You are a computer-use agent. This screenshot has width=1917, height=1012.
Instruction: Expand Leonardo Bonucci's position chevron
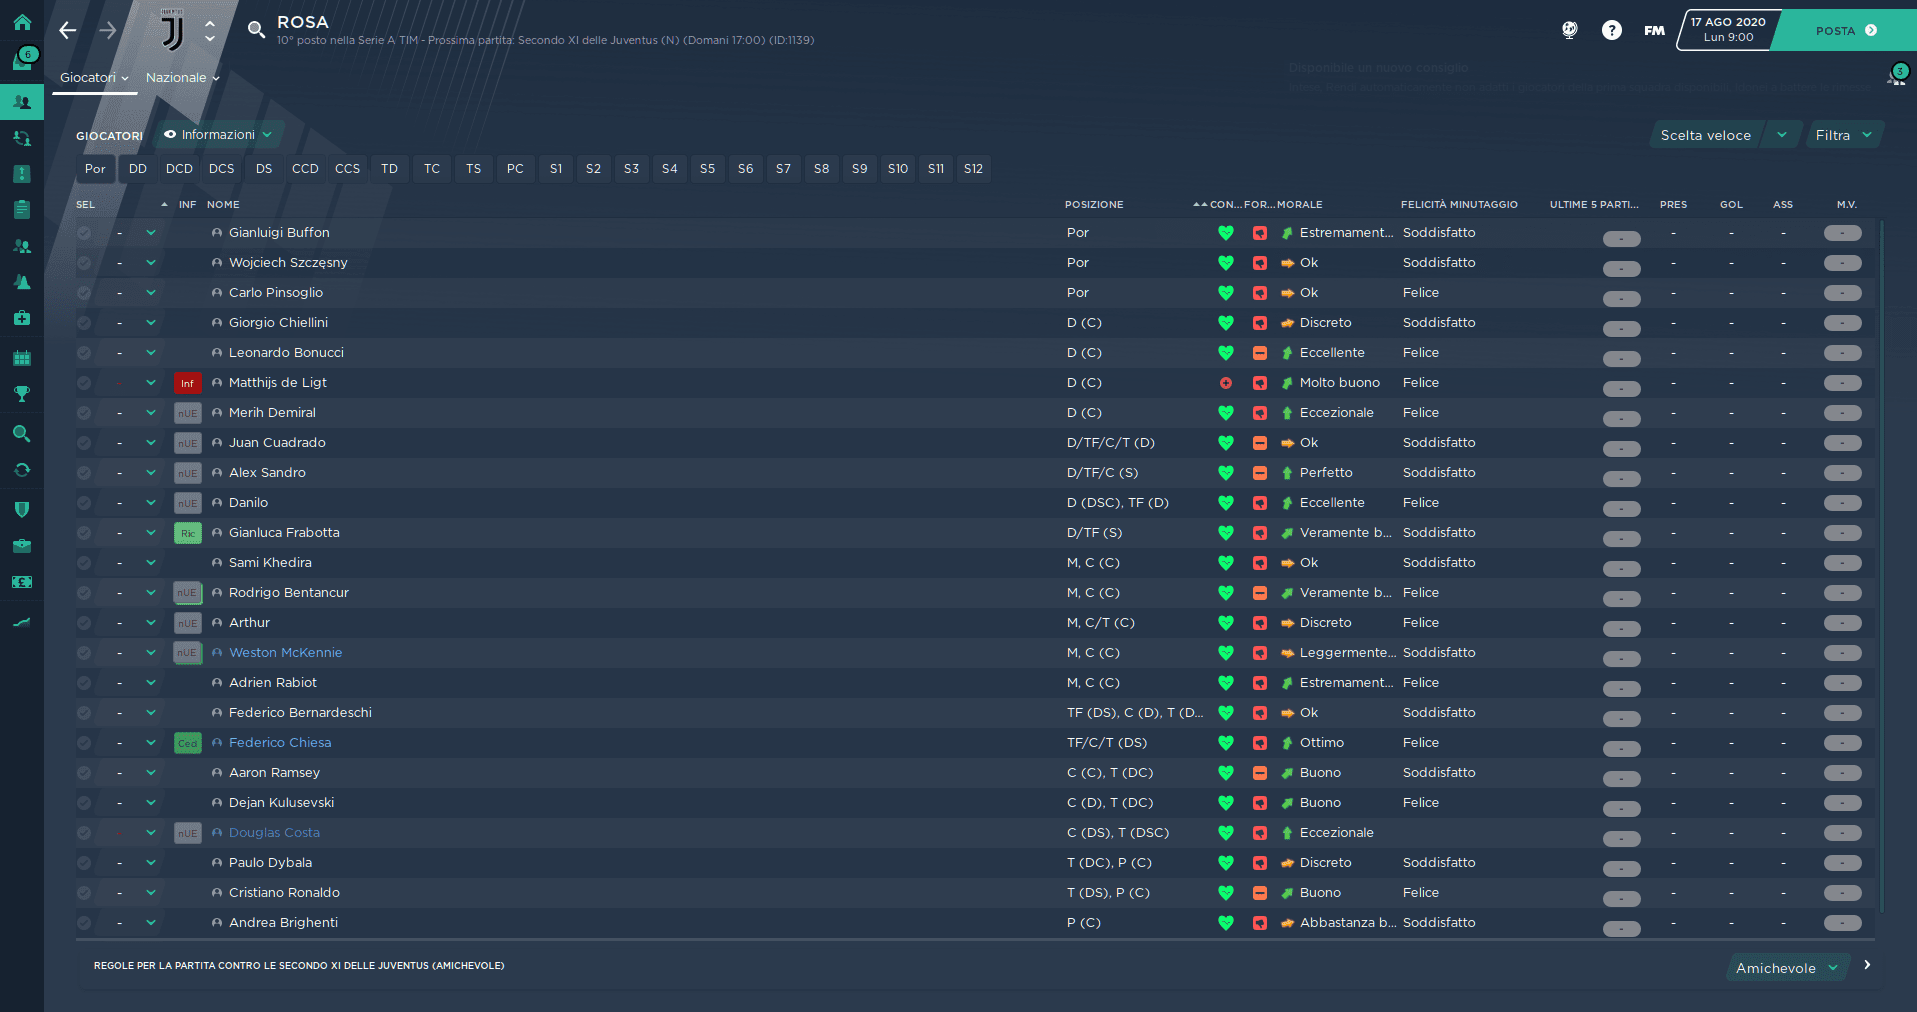pos(151,353)
